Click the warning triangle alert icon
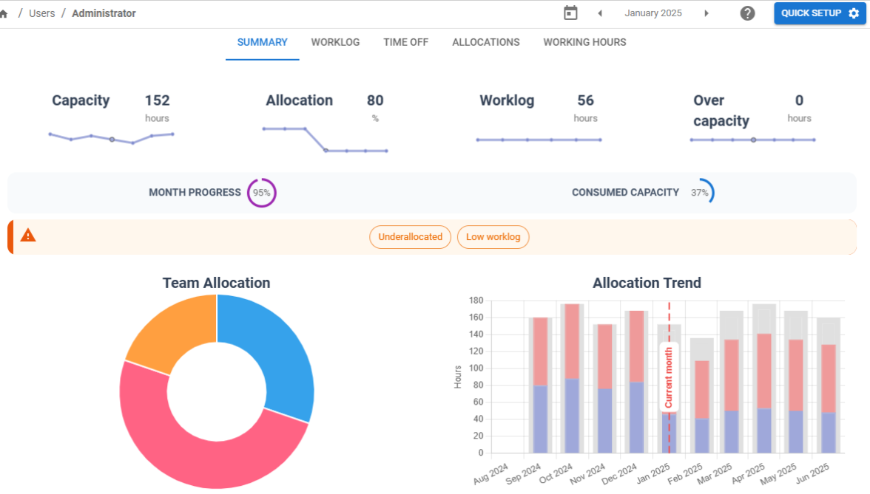 [28, 236]
